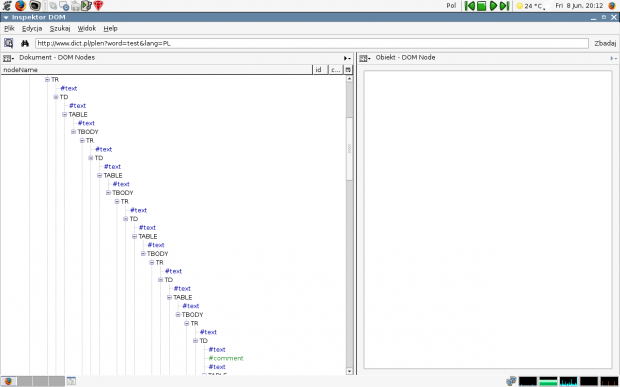Click the binoculars find icon
620x387 pixels.
[x=25, y=43]
